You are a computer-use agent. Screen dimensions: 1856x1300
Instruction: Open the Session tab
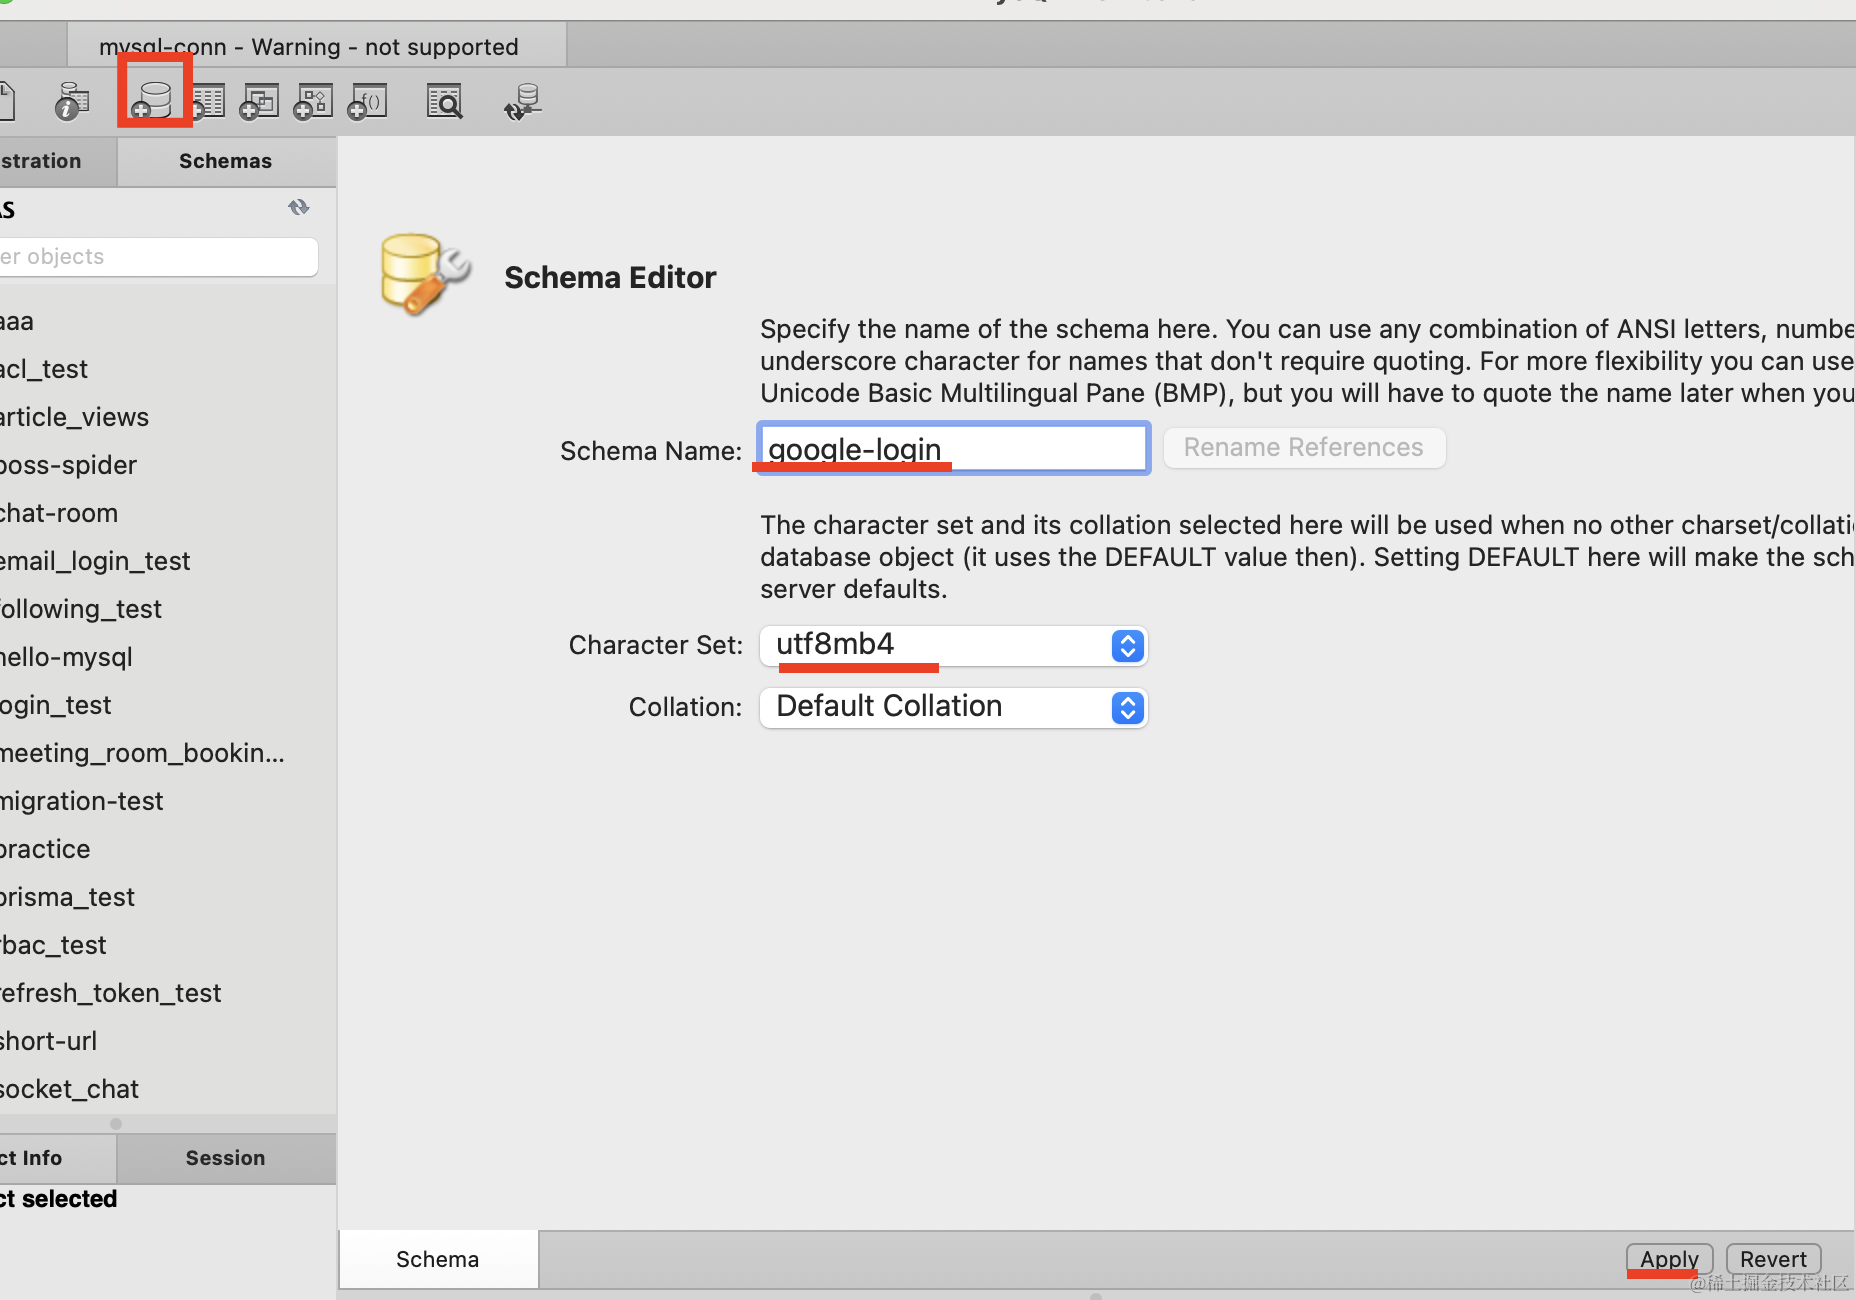(226, 1158)
